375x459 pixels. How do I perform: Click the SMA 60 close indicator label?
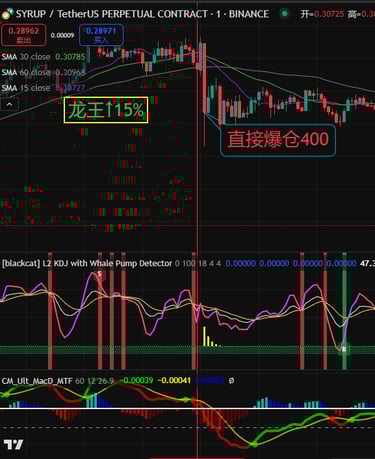coord(26,72)
